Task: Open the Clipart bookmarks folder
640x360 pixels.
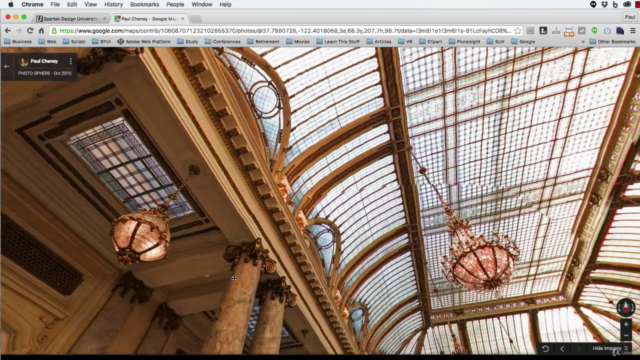Action: (x=431, y=42)
